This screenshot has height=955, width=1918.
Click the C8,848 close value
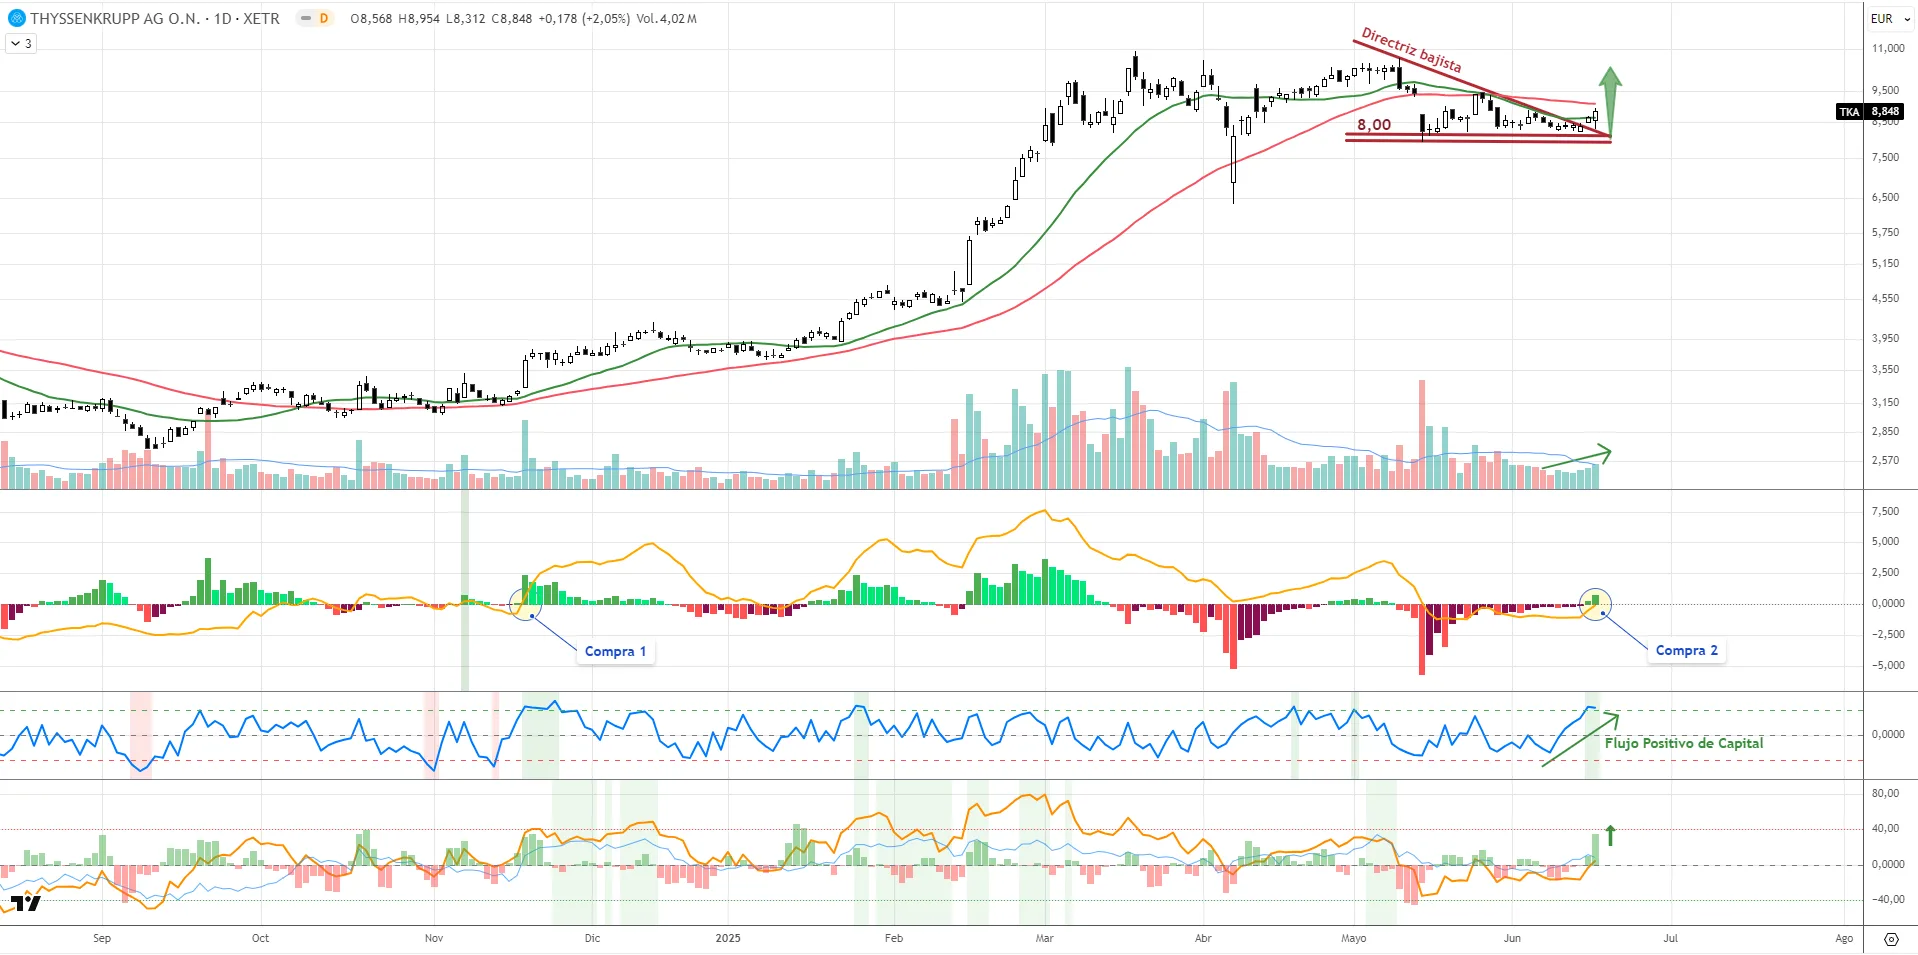pos(512,18)
